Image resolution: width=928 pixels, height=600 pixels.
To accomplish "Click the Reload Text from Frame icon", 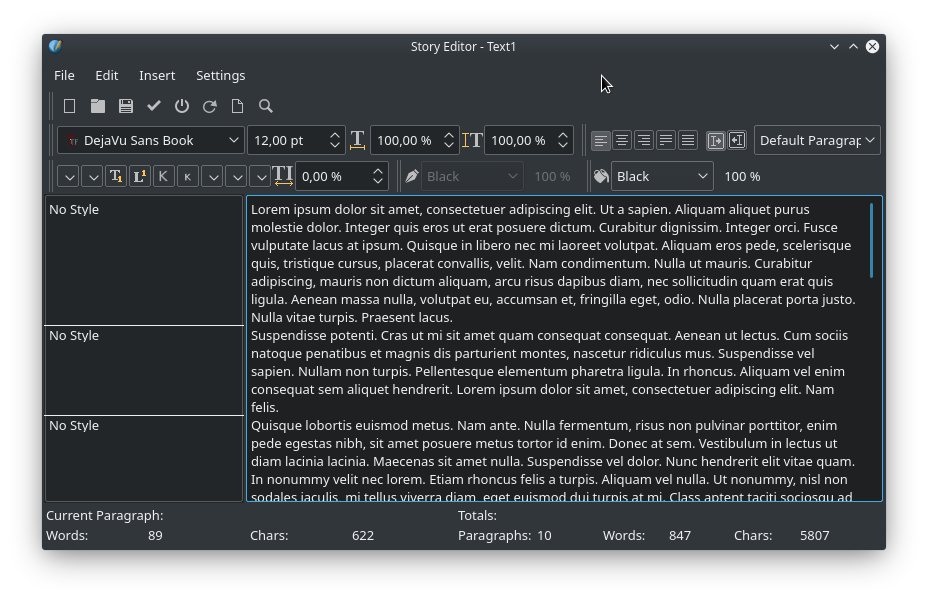I will pos(210,106).
